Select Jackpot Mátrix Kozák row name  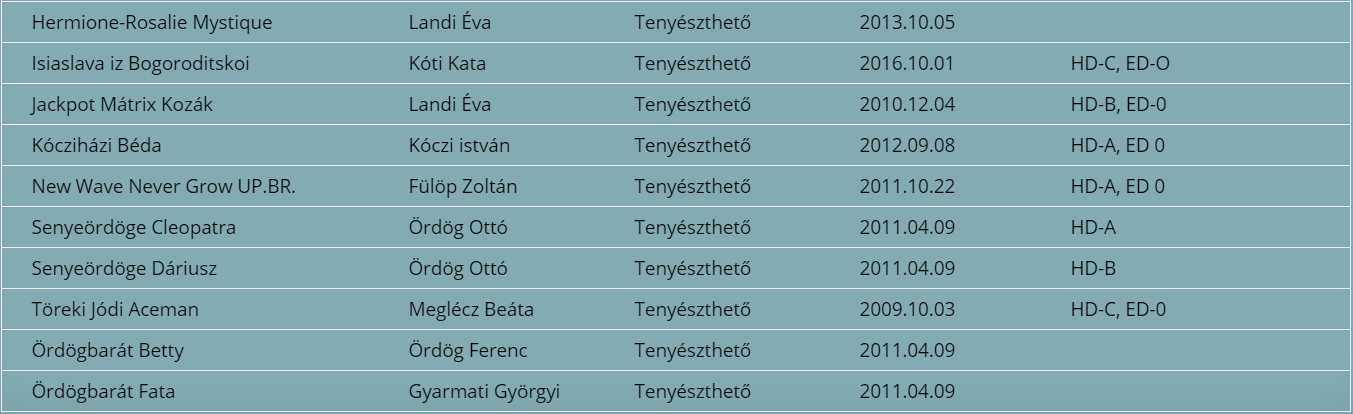(x=122, y=104)
